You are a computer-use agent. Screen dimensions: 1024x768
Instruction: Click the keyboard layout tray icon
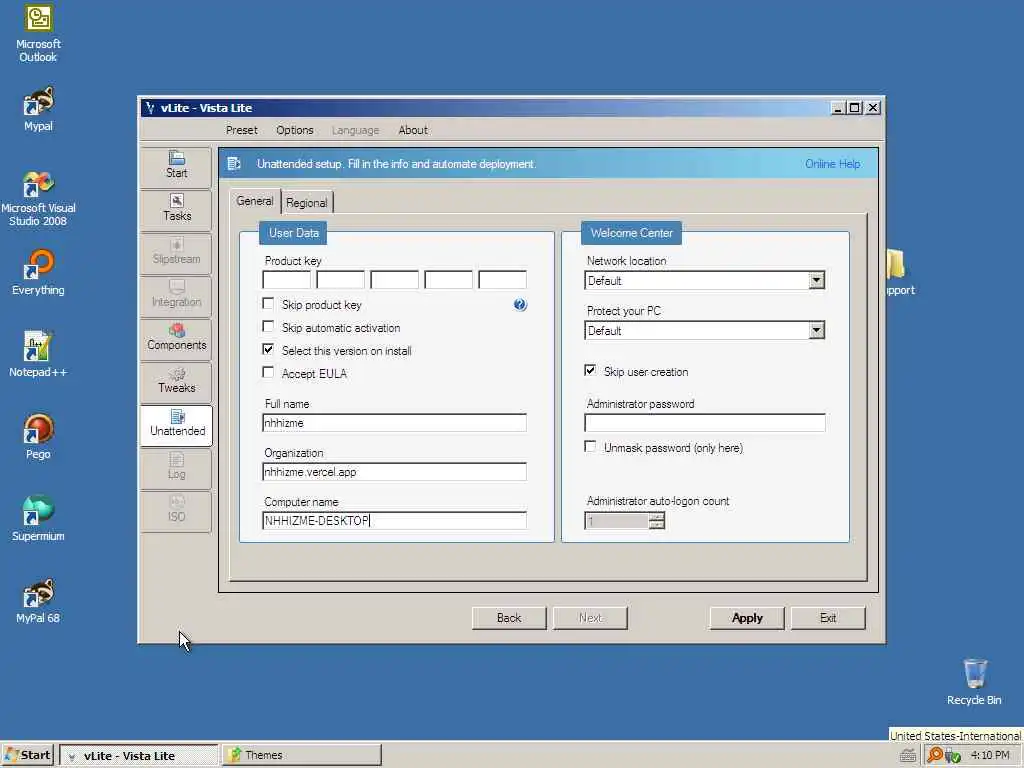pyautogui.click(x=907, y=756)
